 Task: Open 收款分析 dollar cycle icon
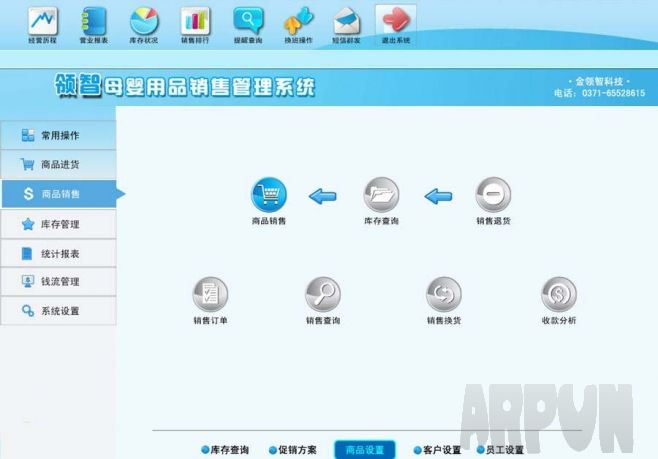(559, 294)
